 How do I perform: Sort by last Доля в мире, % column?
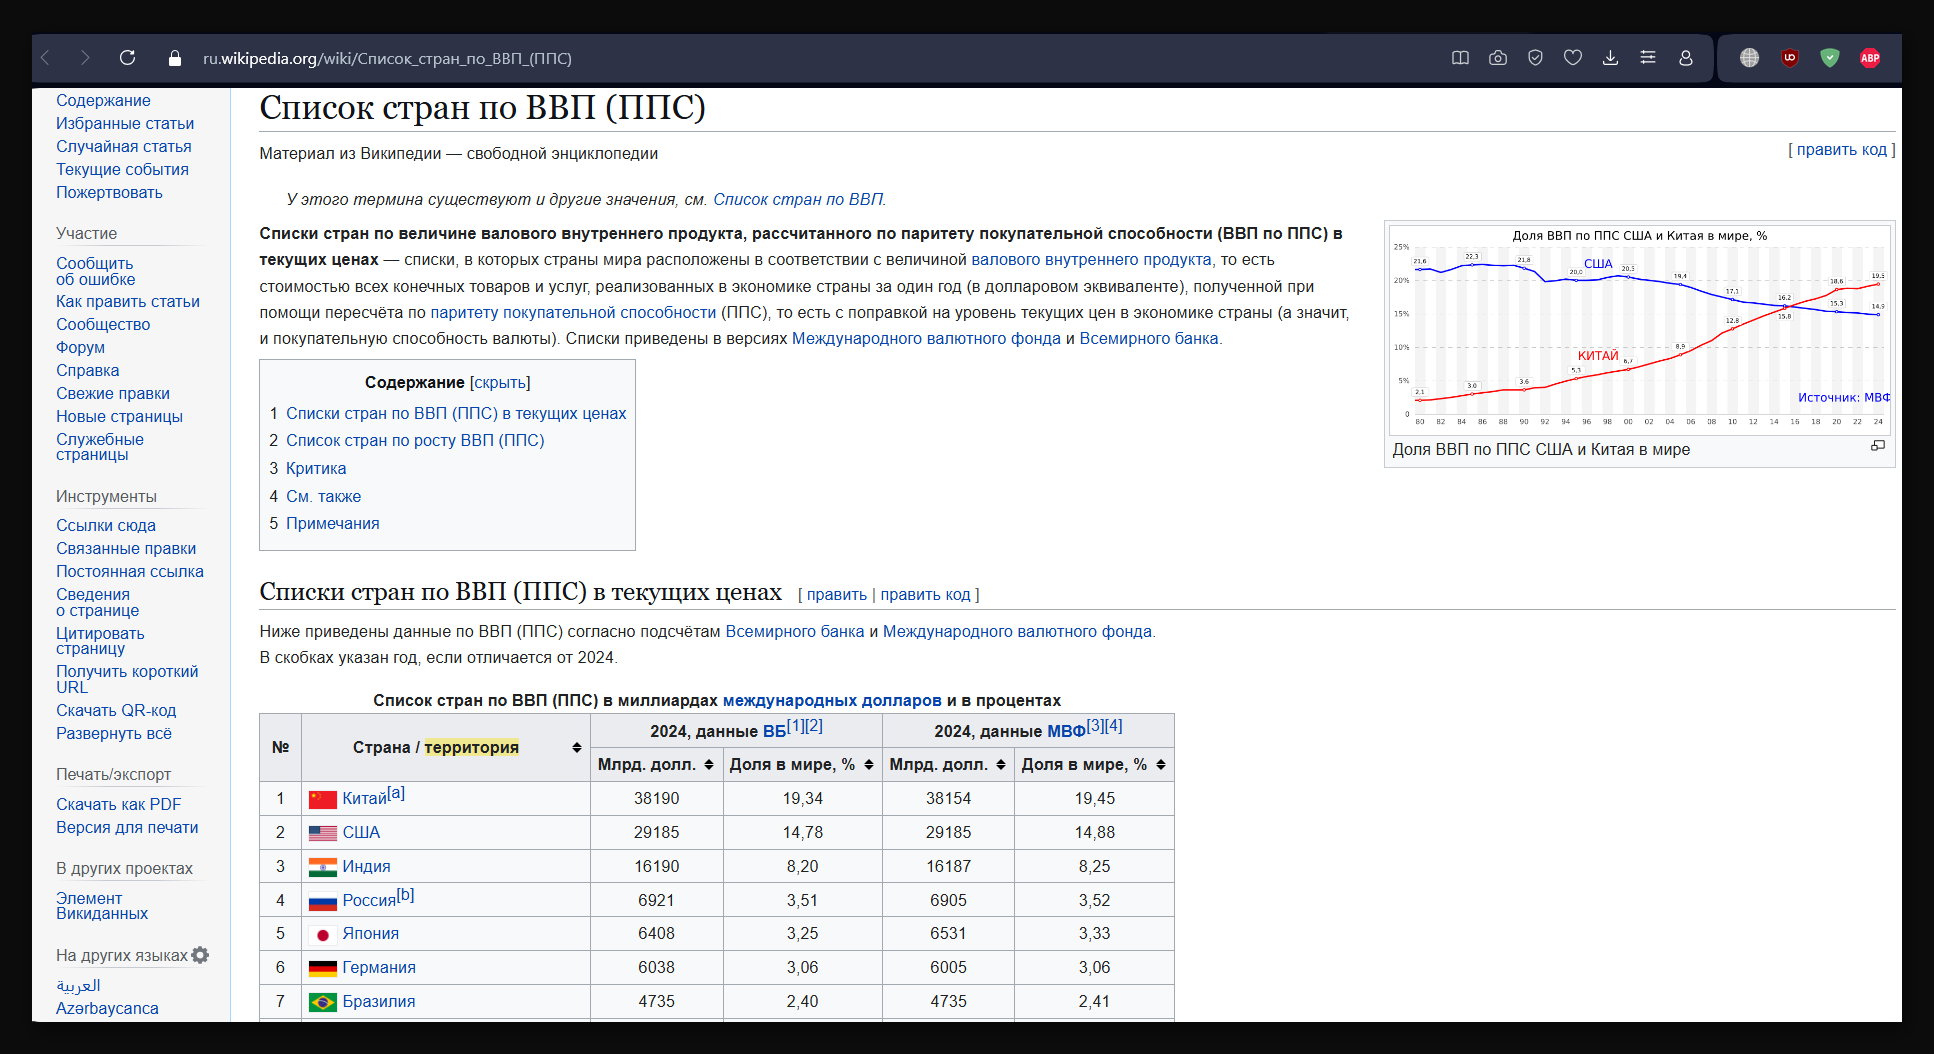(x=1160, y=765)
